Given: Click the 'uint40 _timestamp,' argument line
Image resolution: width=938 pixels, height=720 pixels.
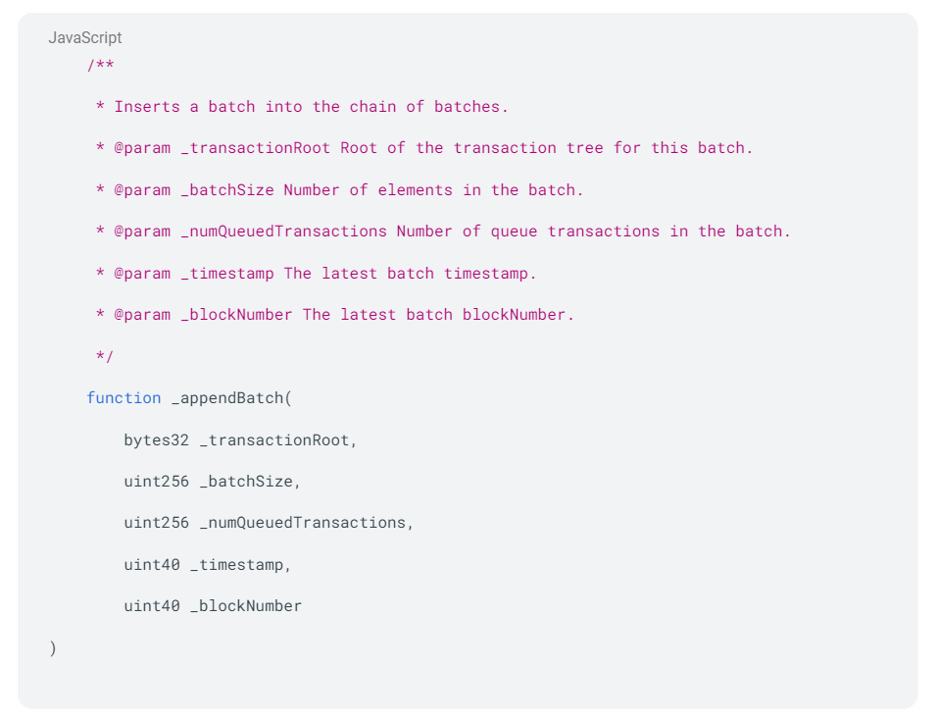Looking at the screenshot, I should (207, 565).
